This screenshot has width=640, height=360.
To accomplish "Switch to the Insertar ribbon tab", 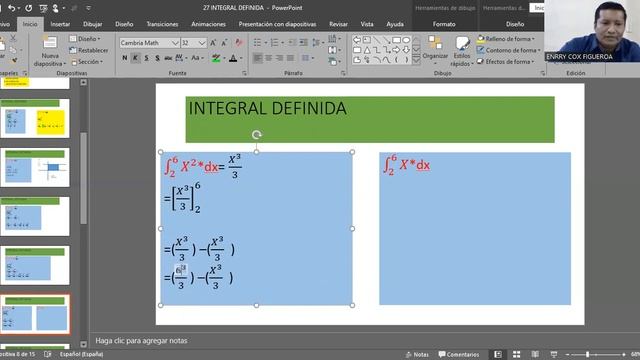I will [60, 24].
